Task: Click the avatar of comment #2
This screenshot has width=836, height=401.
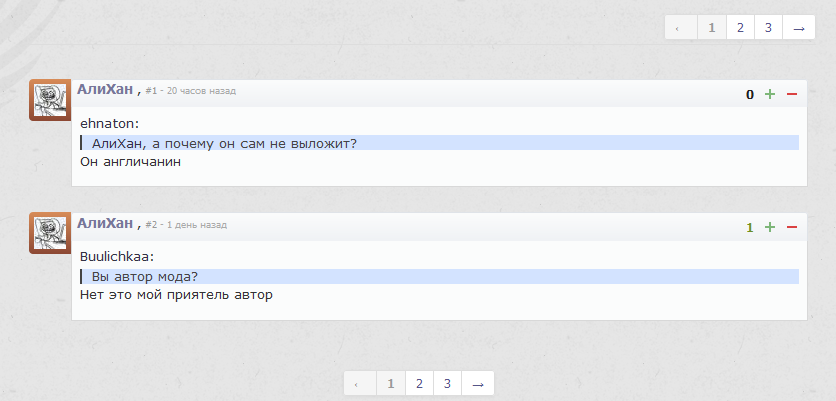Action: [x=49, y=233]
